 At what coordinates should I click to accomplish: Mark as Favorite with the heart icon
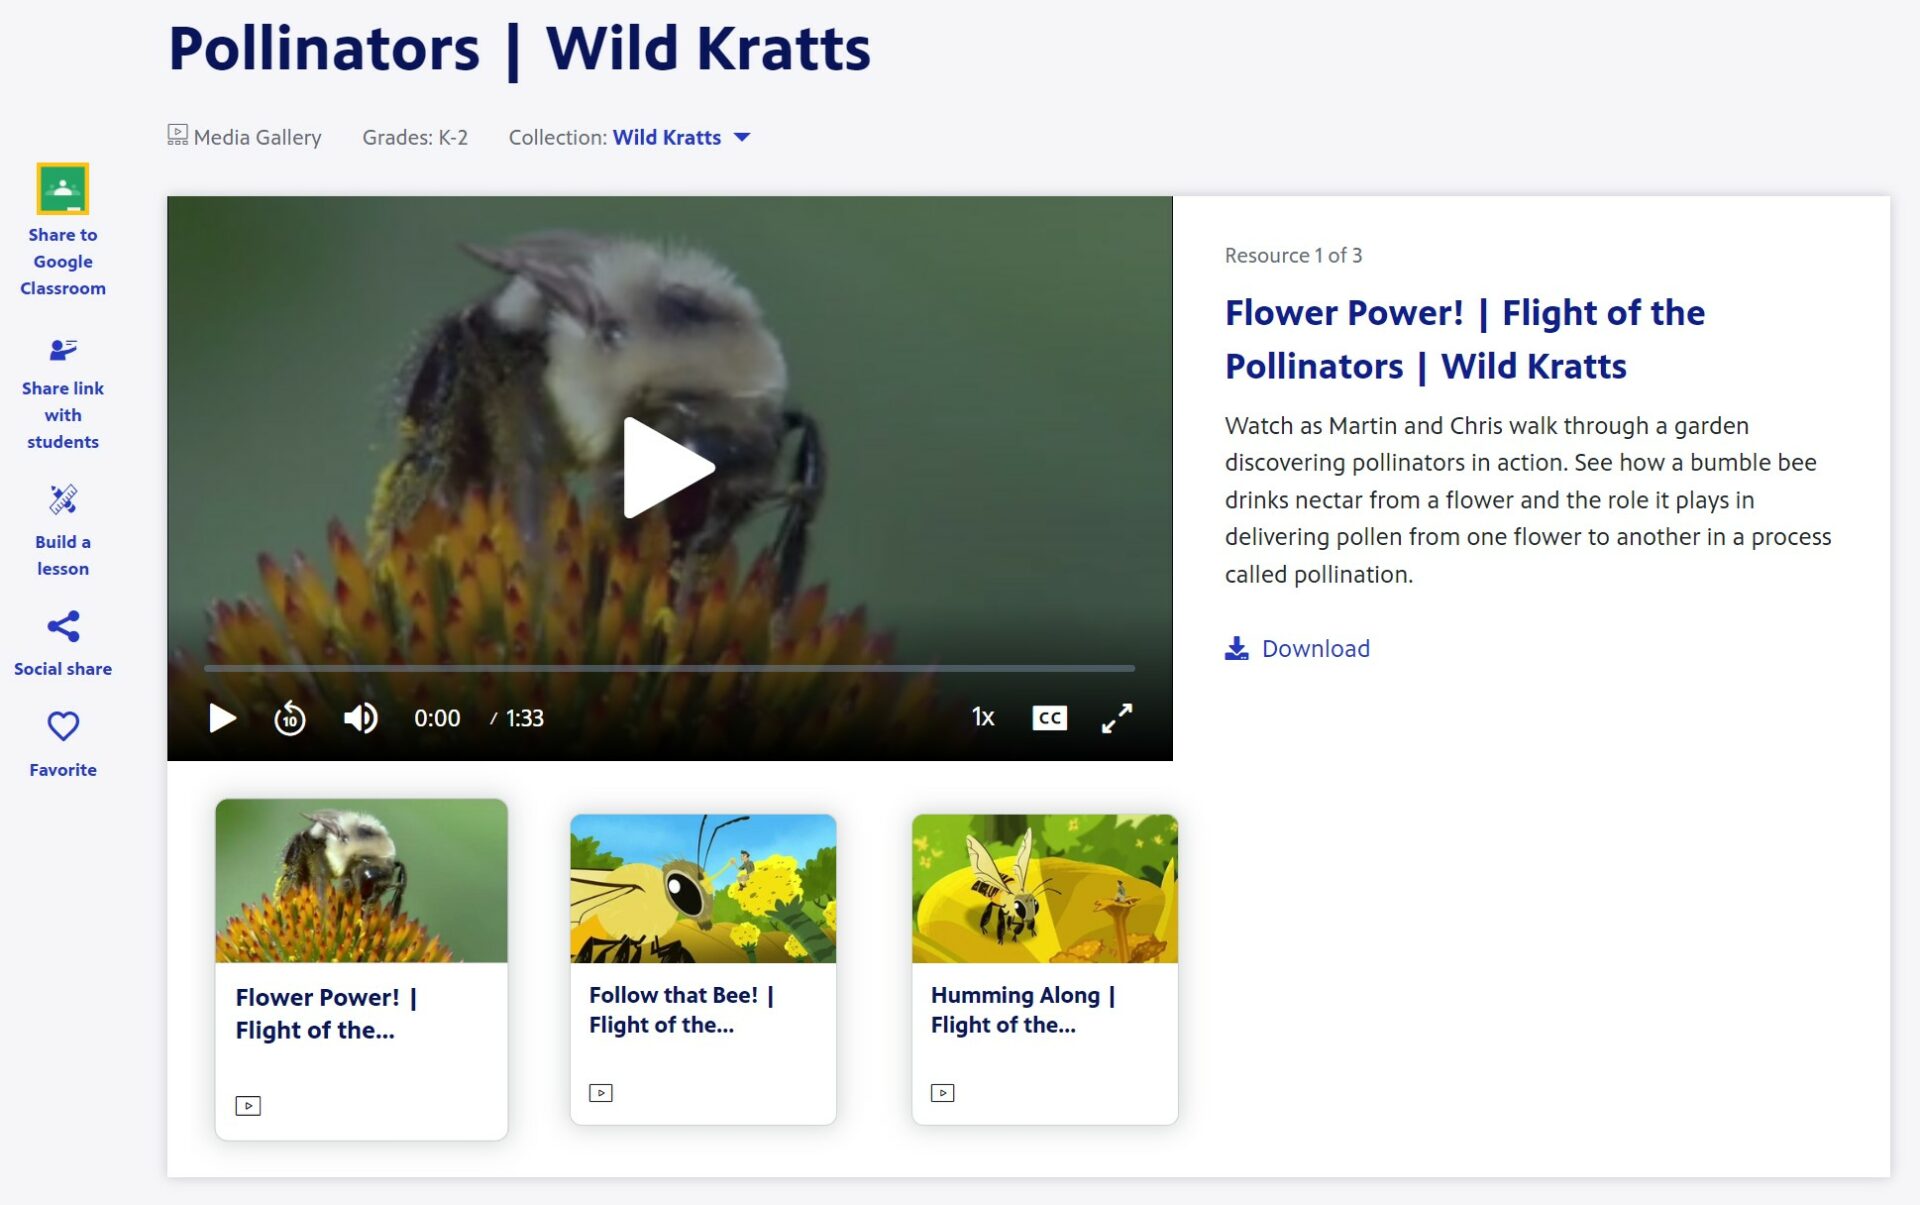[x=63, y=725]
